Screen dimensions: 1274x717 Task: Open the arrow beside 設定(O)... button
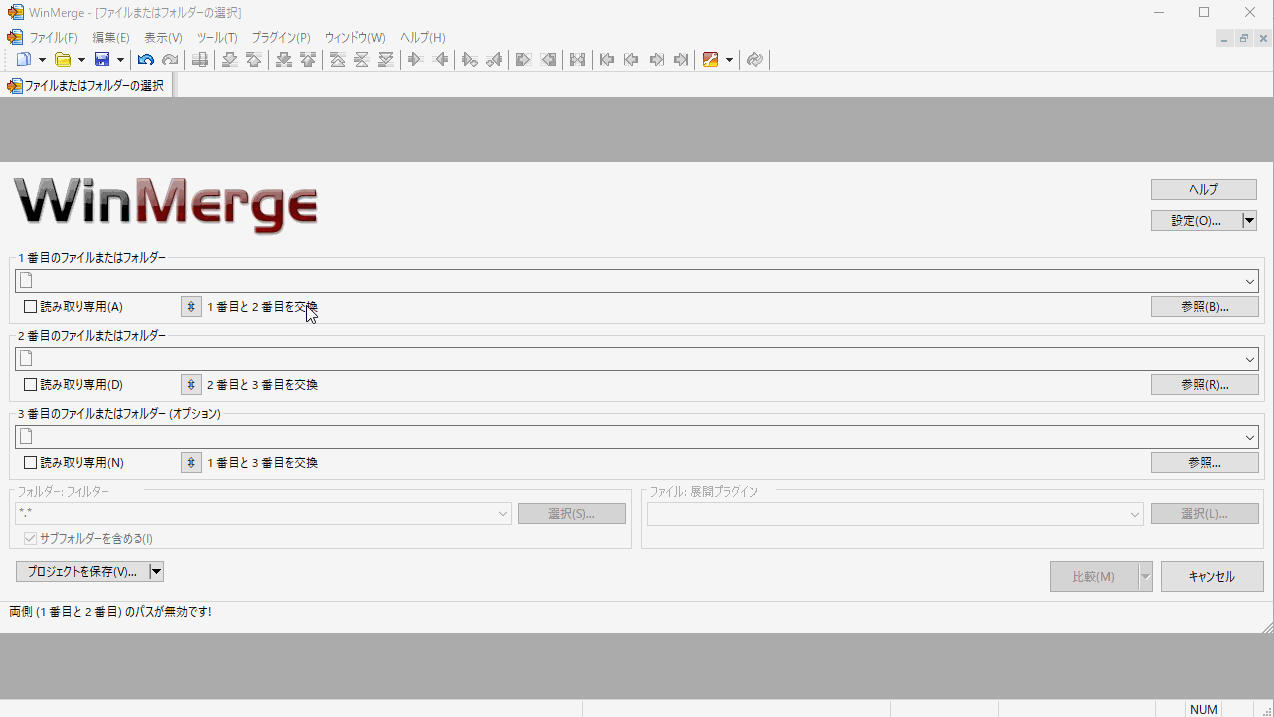1249,221
